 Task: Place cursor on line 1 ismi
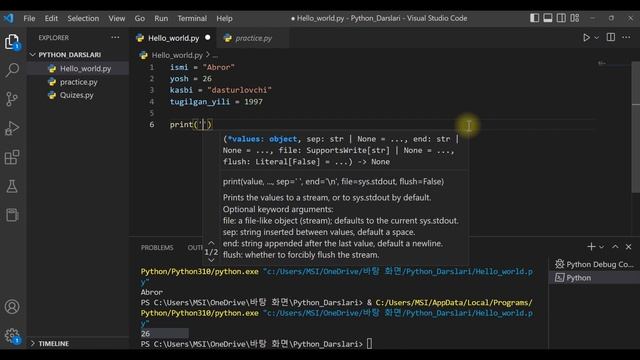[179, 67]
